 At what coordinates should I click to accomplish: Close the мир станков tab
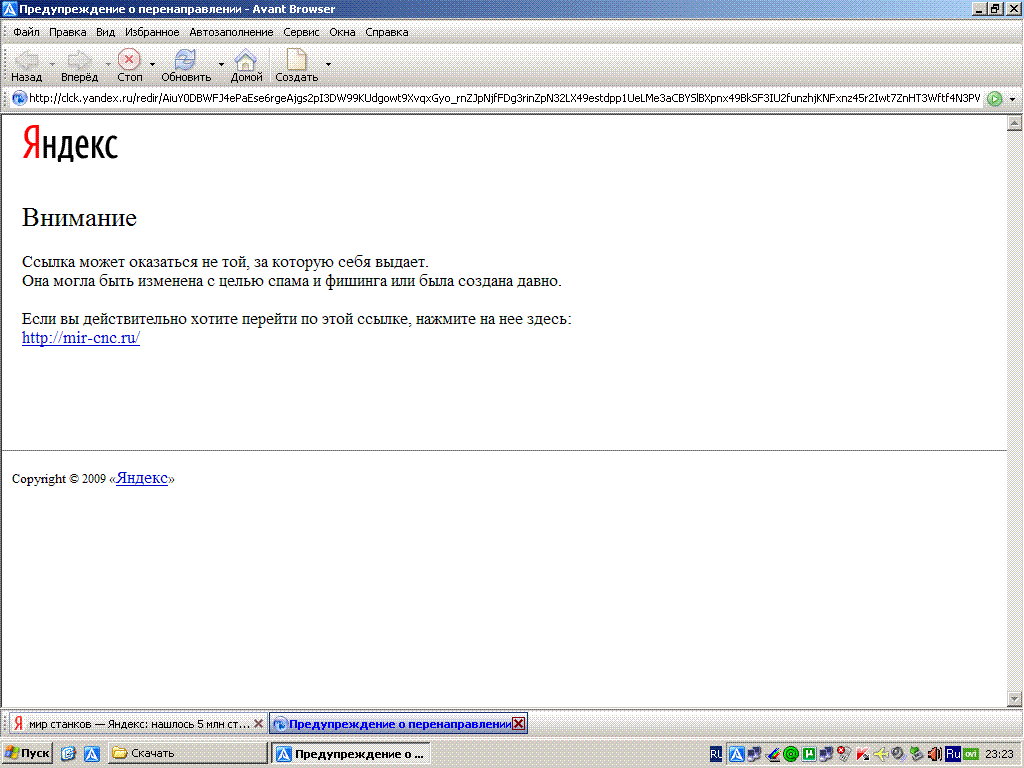[x=259, y=724]
